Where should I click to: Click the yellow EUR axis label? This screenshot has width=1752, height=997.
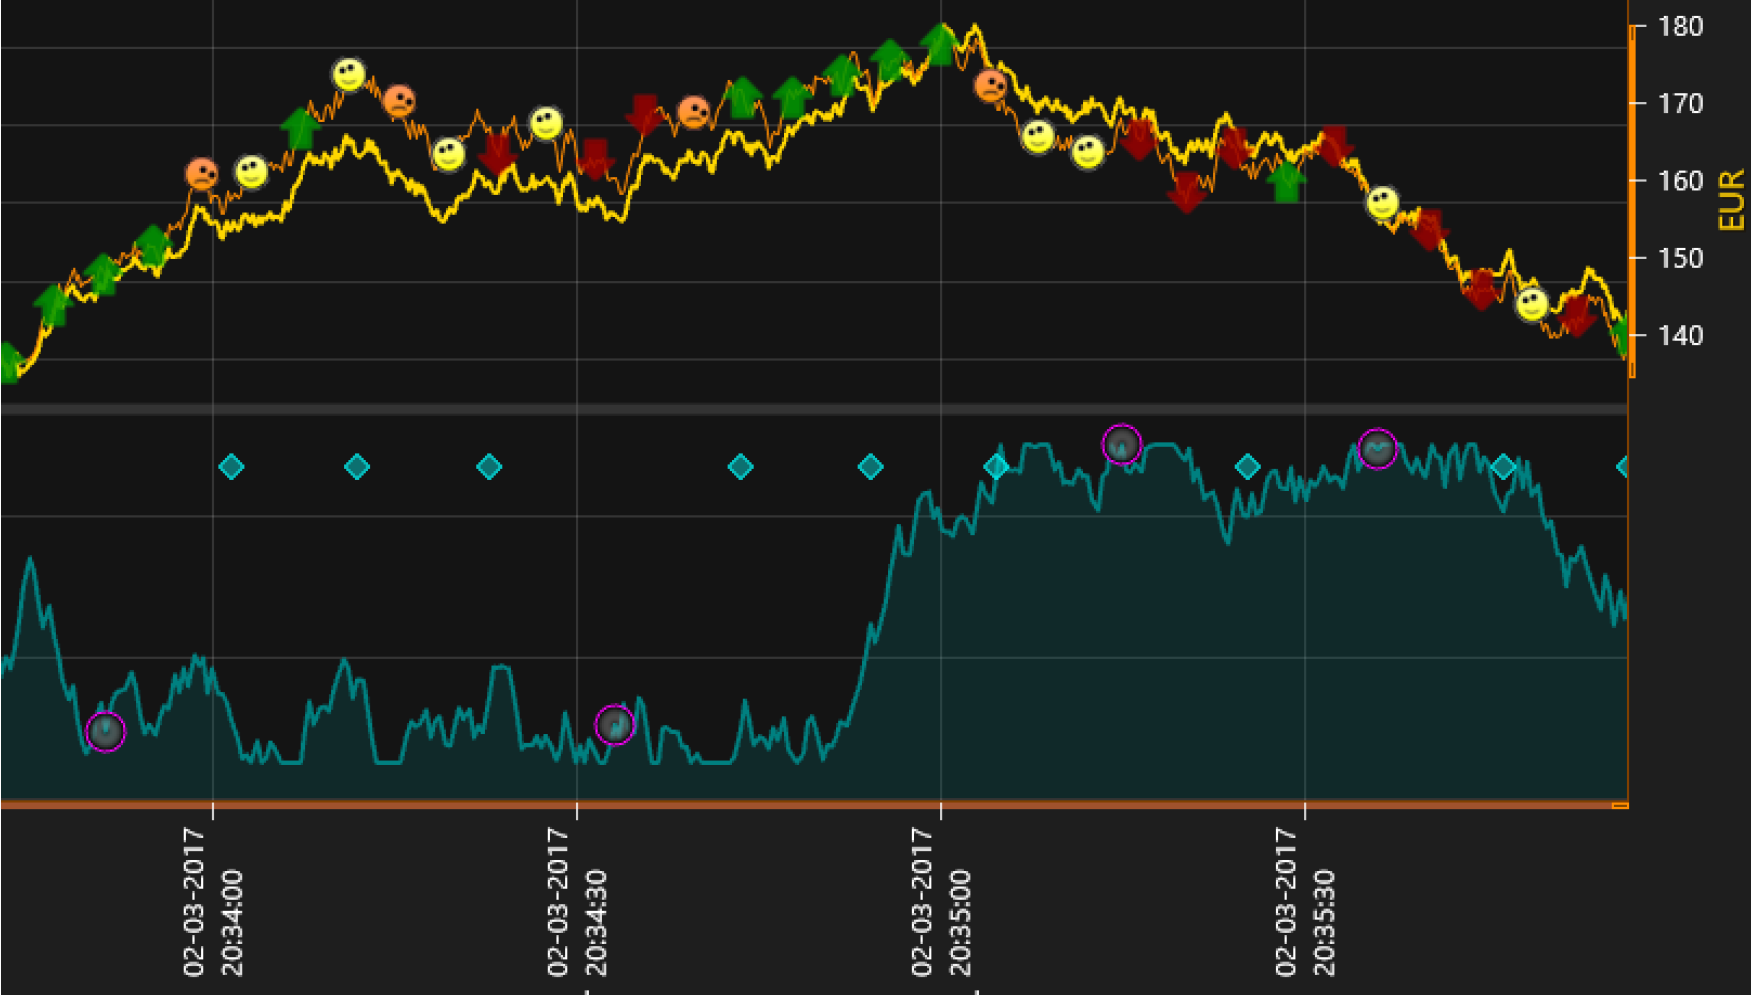(x=1731, y=200)
